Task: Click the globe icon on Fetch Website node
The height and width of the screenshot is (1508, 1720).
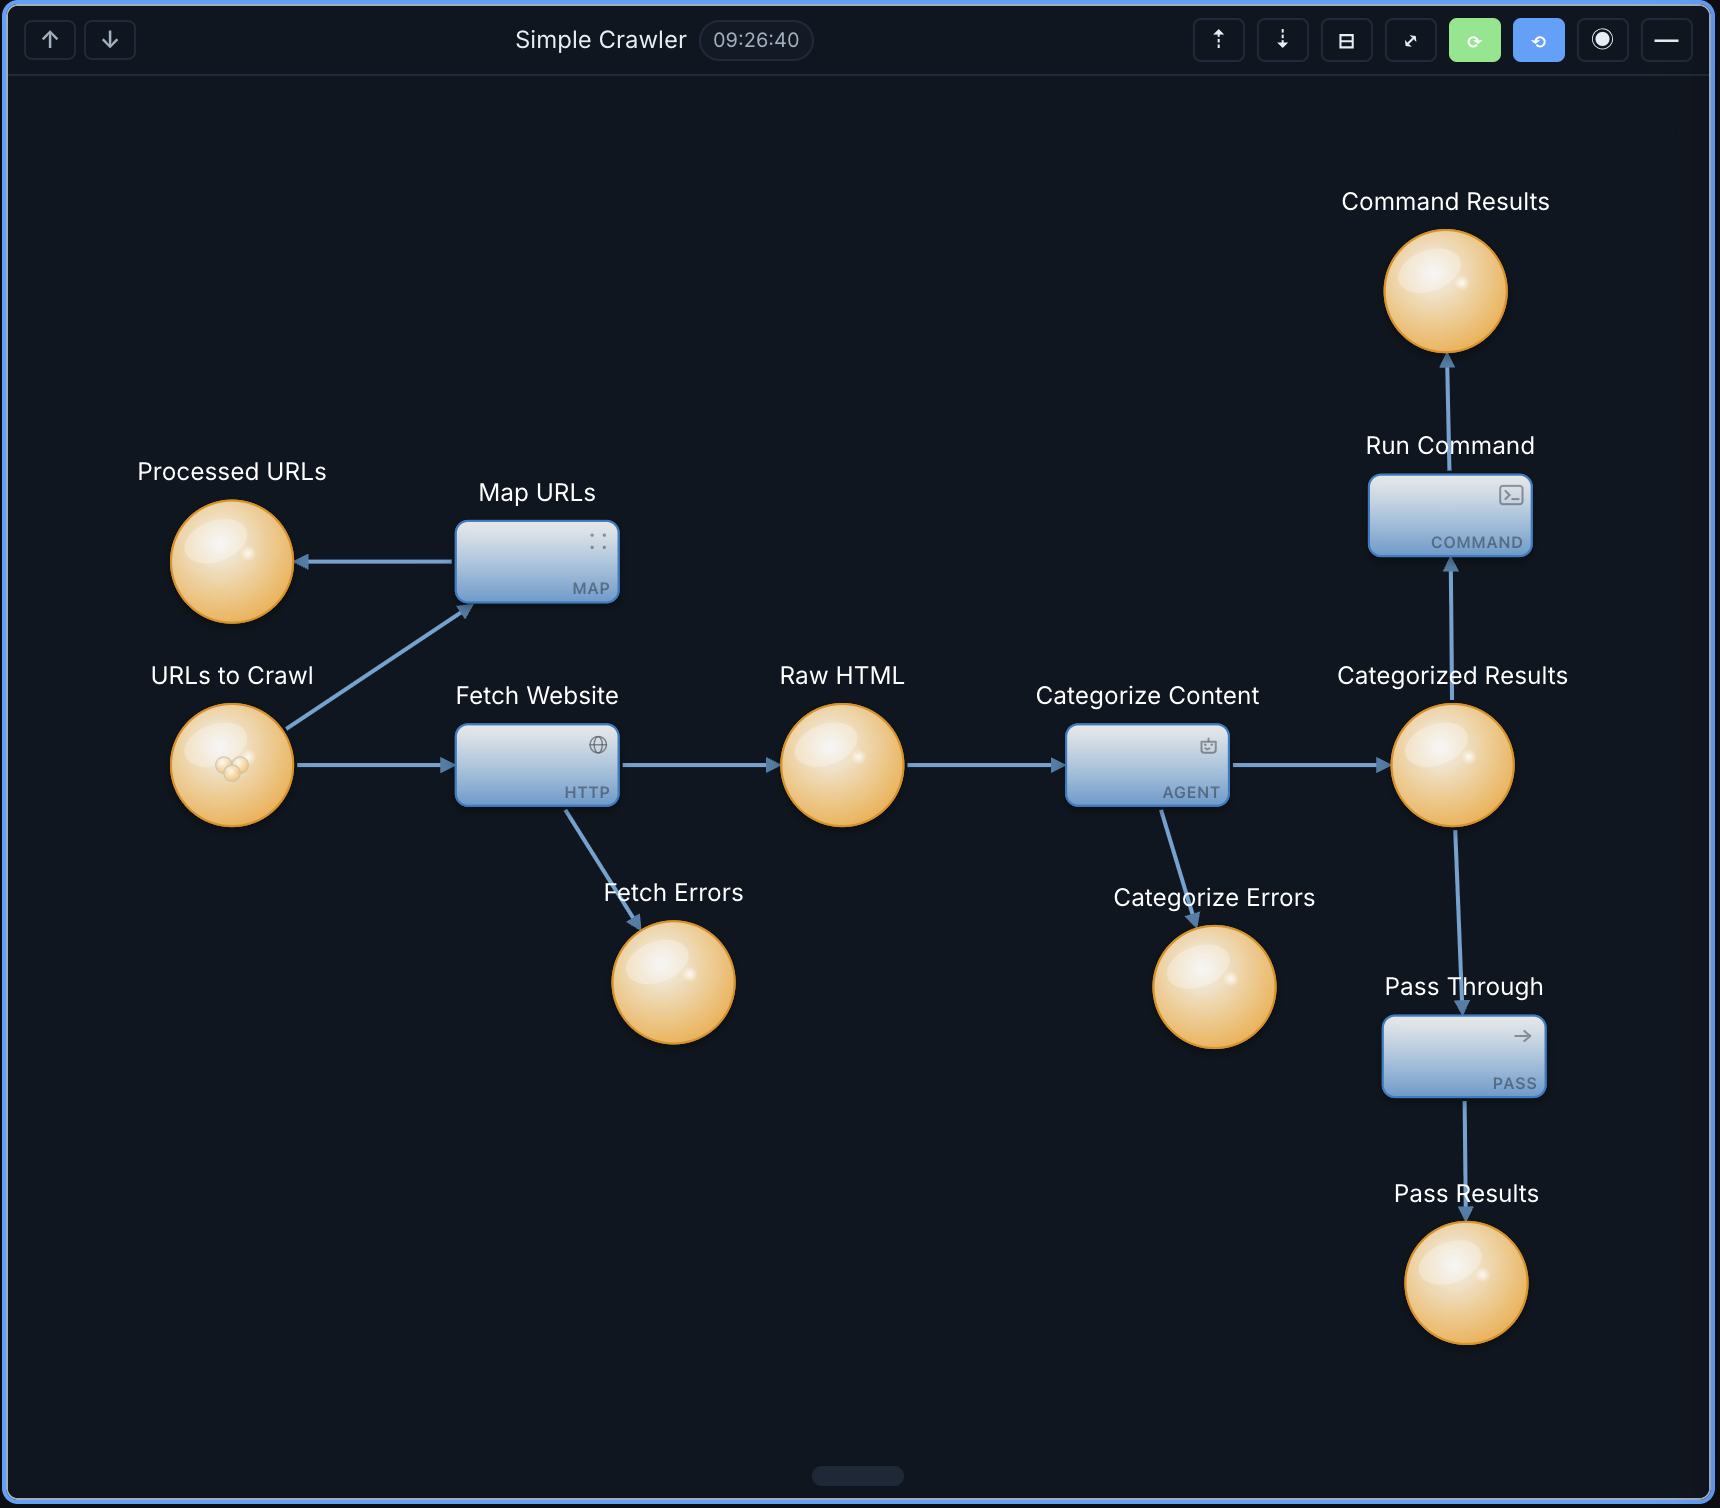Action: click(x=598, y=744)
